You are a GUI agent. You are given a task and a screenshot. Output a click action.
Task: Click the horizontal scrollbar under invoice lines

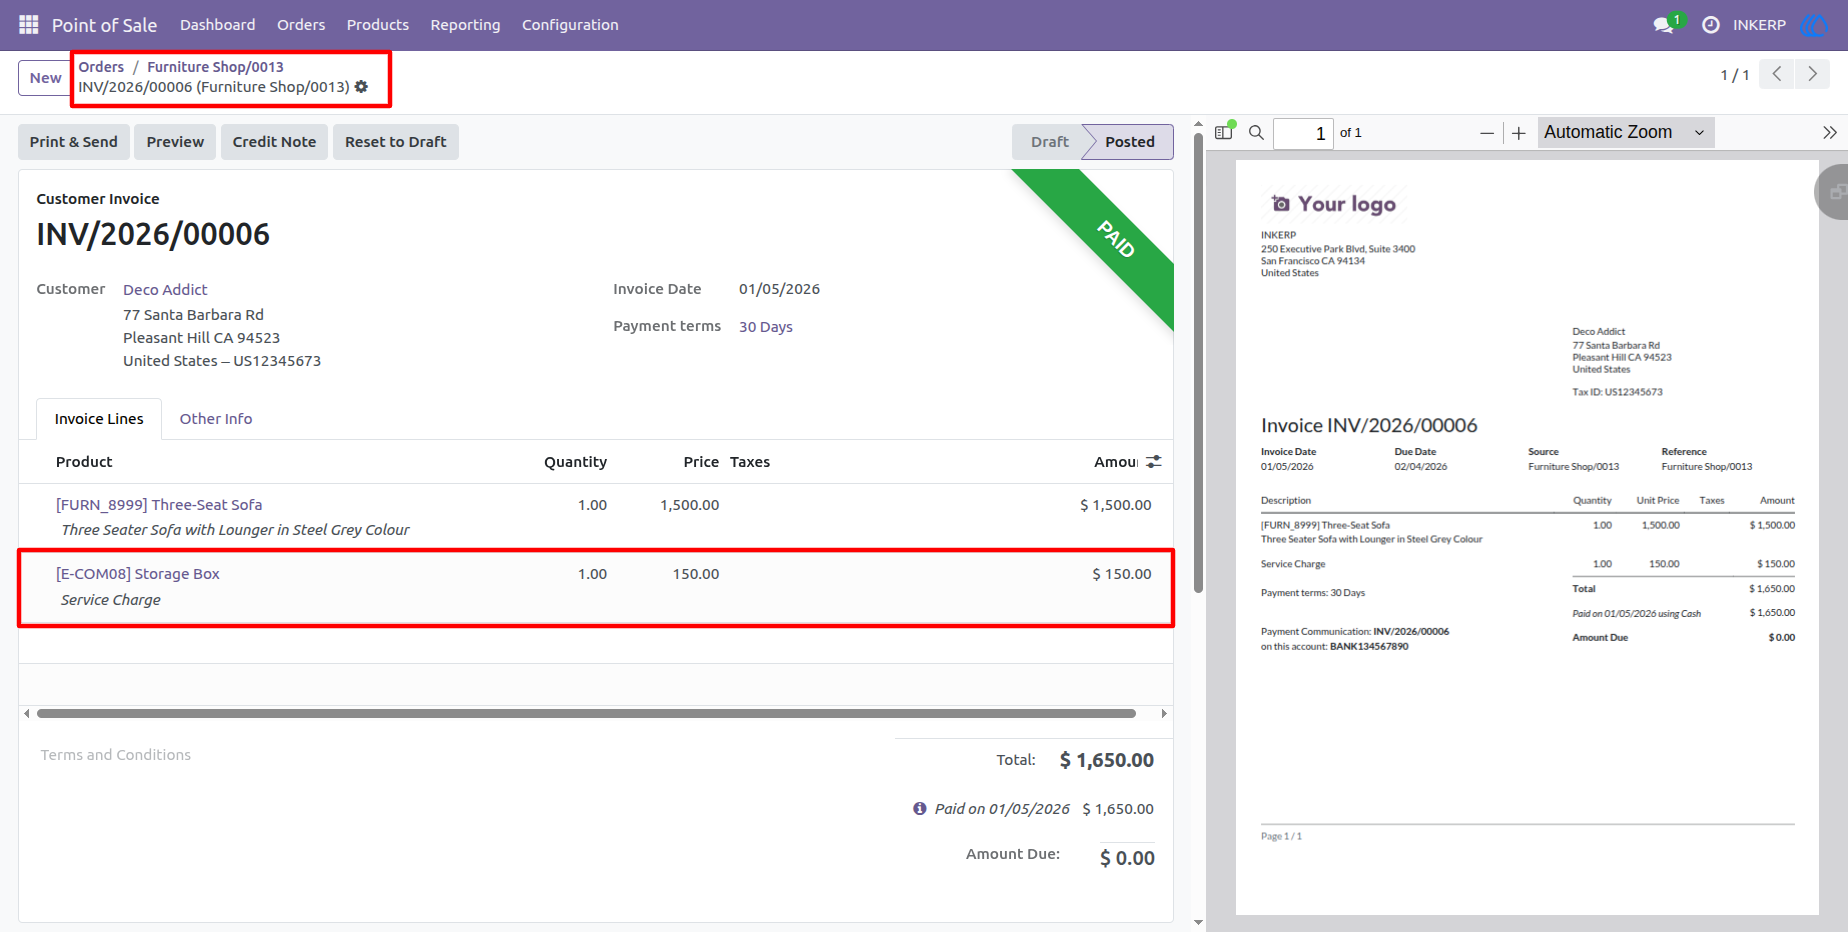[x=586, y=714]
